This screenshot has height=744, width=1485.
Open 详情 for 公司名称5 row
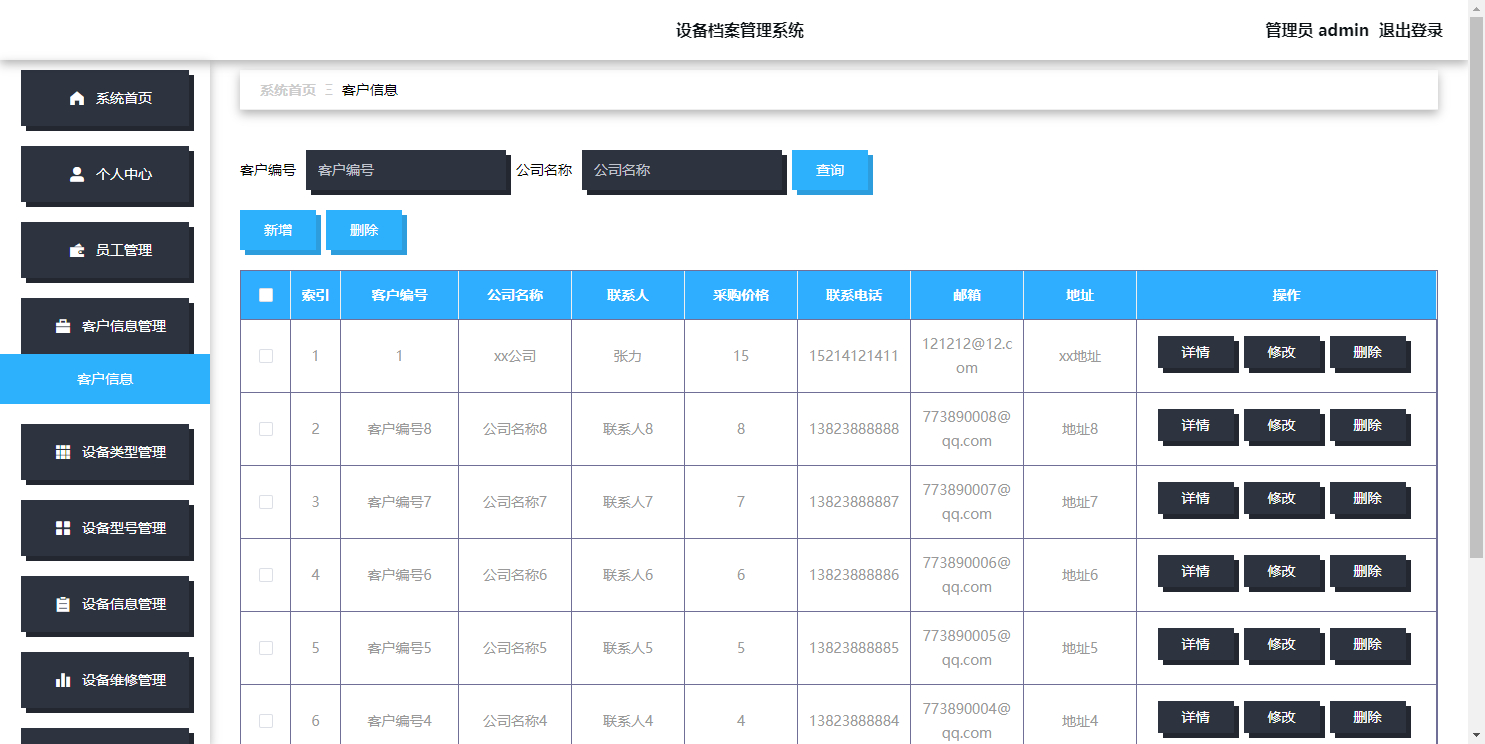pyautogui.click(x=1196, y=644)
